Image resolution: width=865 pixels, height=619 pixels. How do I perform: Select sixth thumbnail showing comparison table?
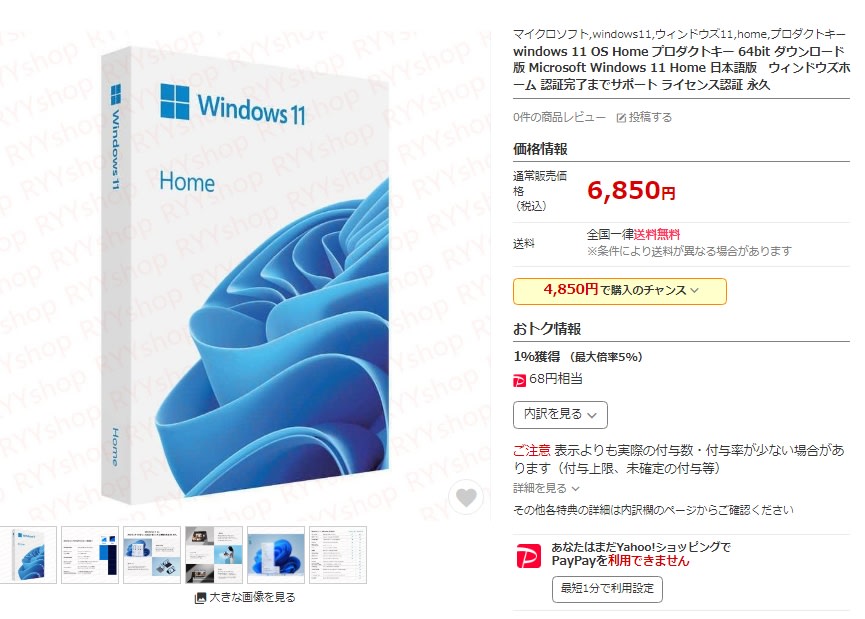(x=338, y=554)
